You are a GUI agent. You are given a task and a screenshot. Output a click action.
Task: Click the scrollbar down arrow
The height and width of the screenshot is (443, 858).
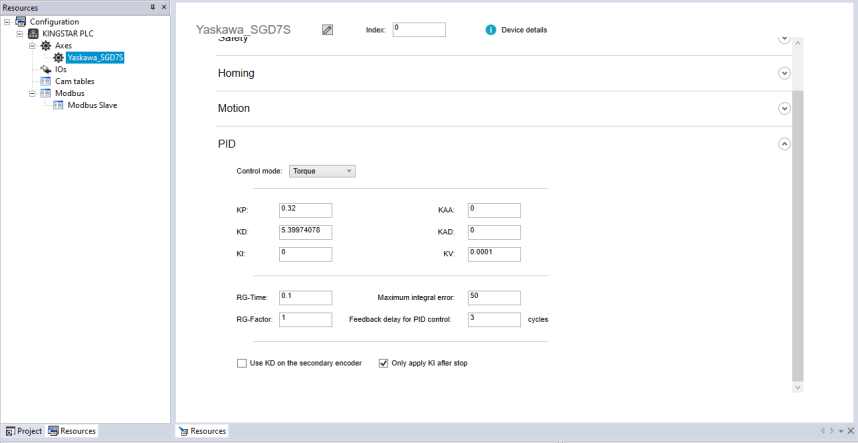pyautogui.click(x=797, y=387)
